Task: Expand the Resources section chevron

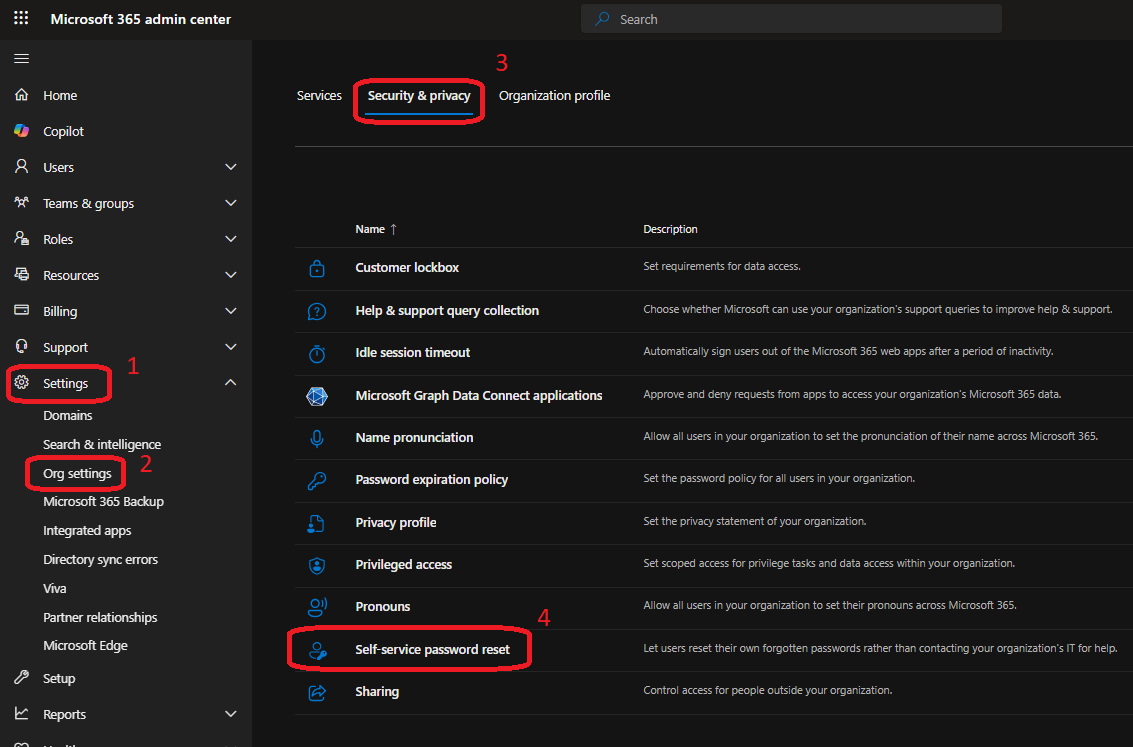Action: click(231, 275)
